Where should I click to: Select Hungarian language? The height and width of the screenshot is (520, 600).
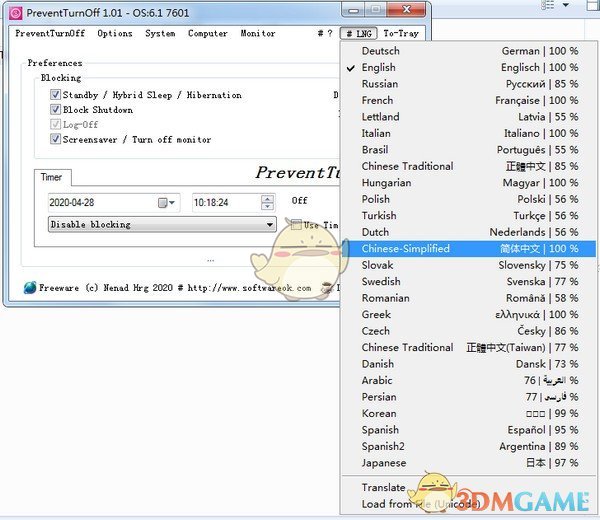tap(468, 183)
